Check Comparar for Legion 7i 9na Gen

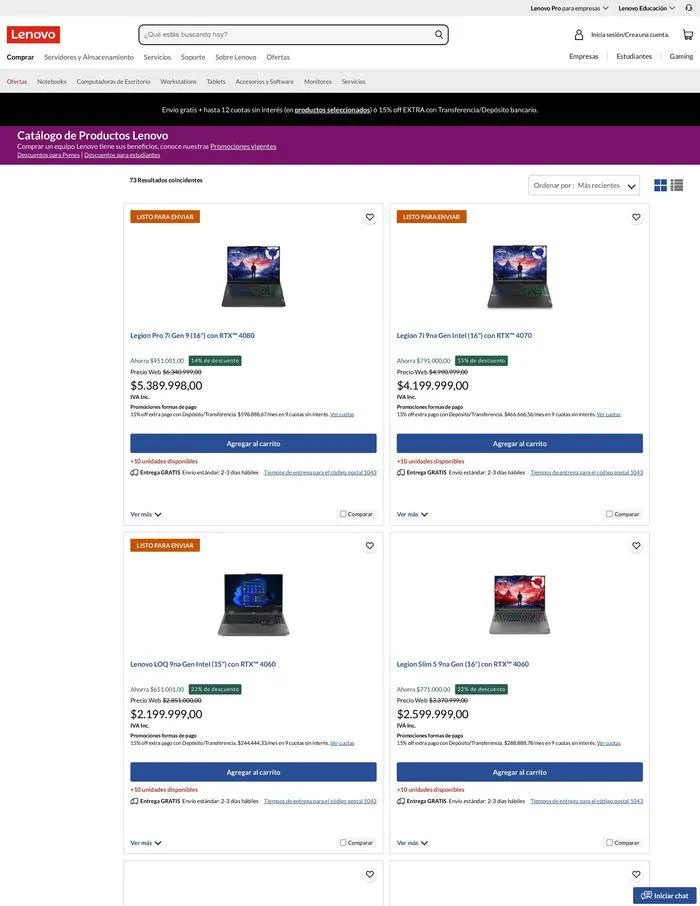pos(609,514)
